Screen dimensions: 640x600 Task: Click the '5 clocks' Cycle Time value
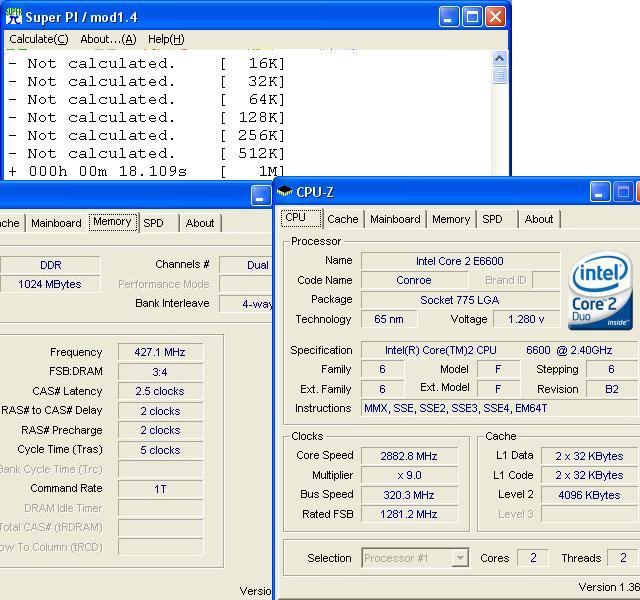pyautogui.click(x=160, y=450)
